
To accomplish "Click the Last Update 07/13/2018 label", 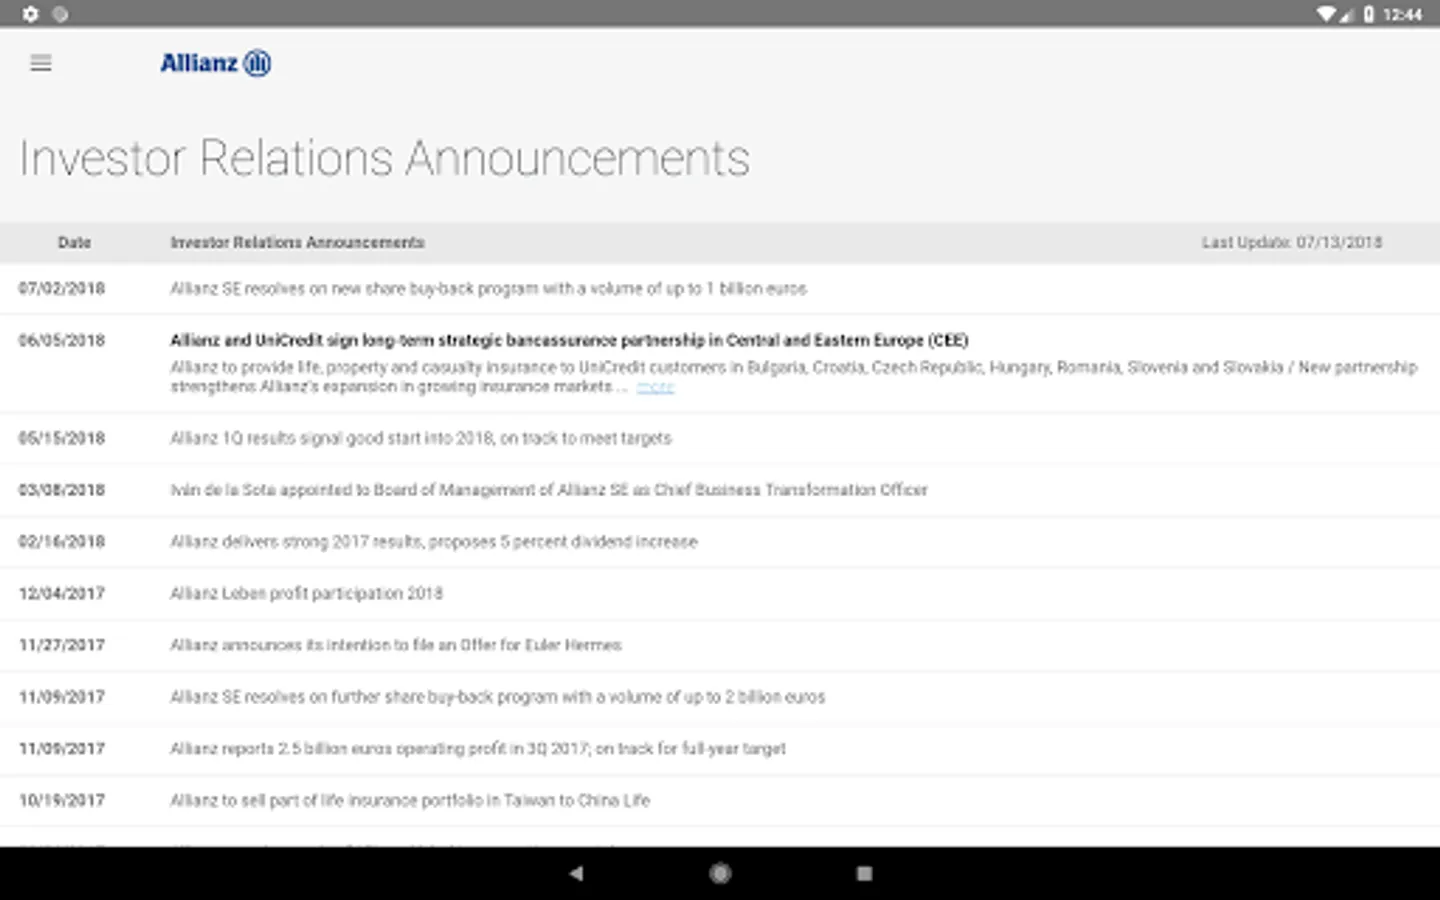I will coord(1292,242).
